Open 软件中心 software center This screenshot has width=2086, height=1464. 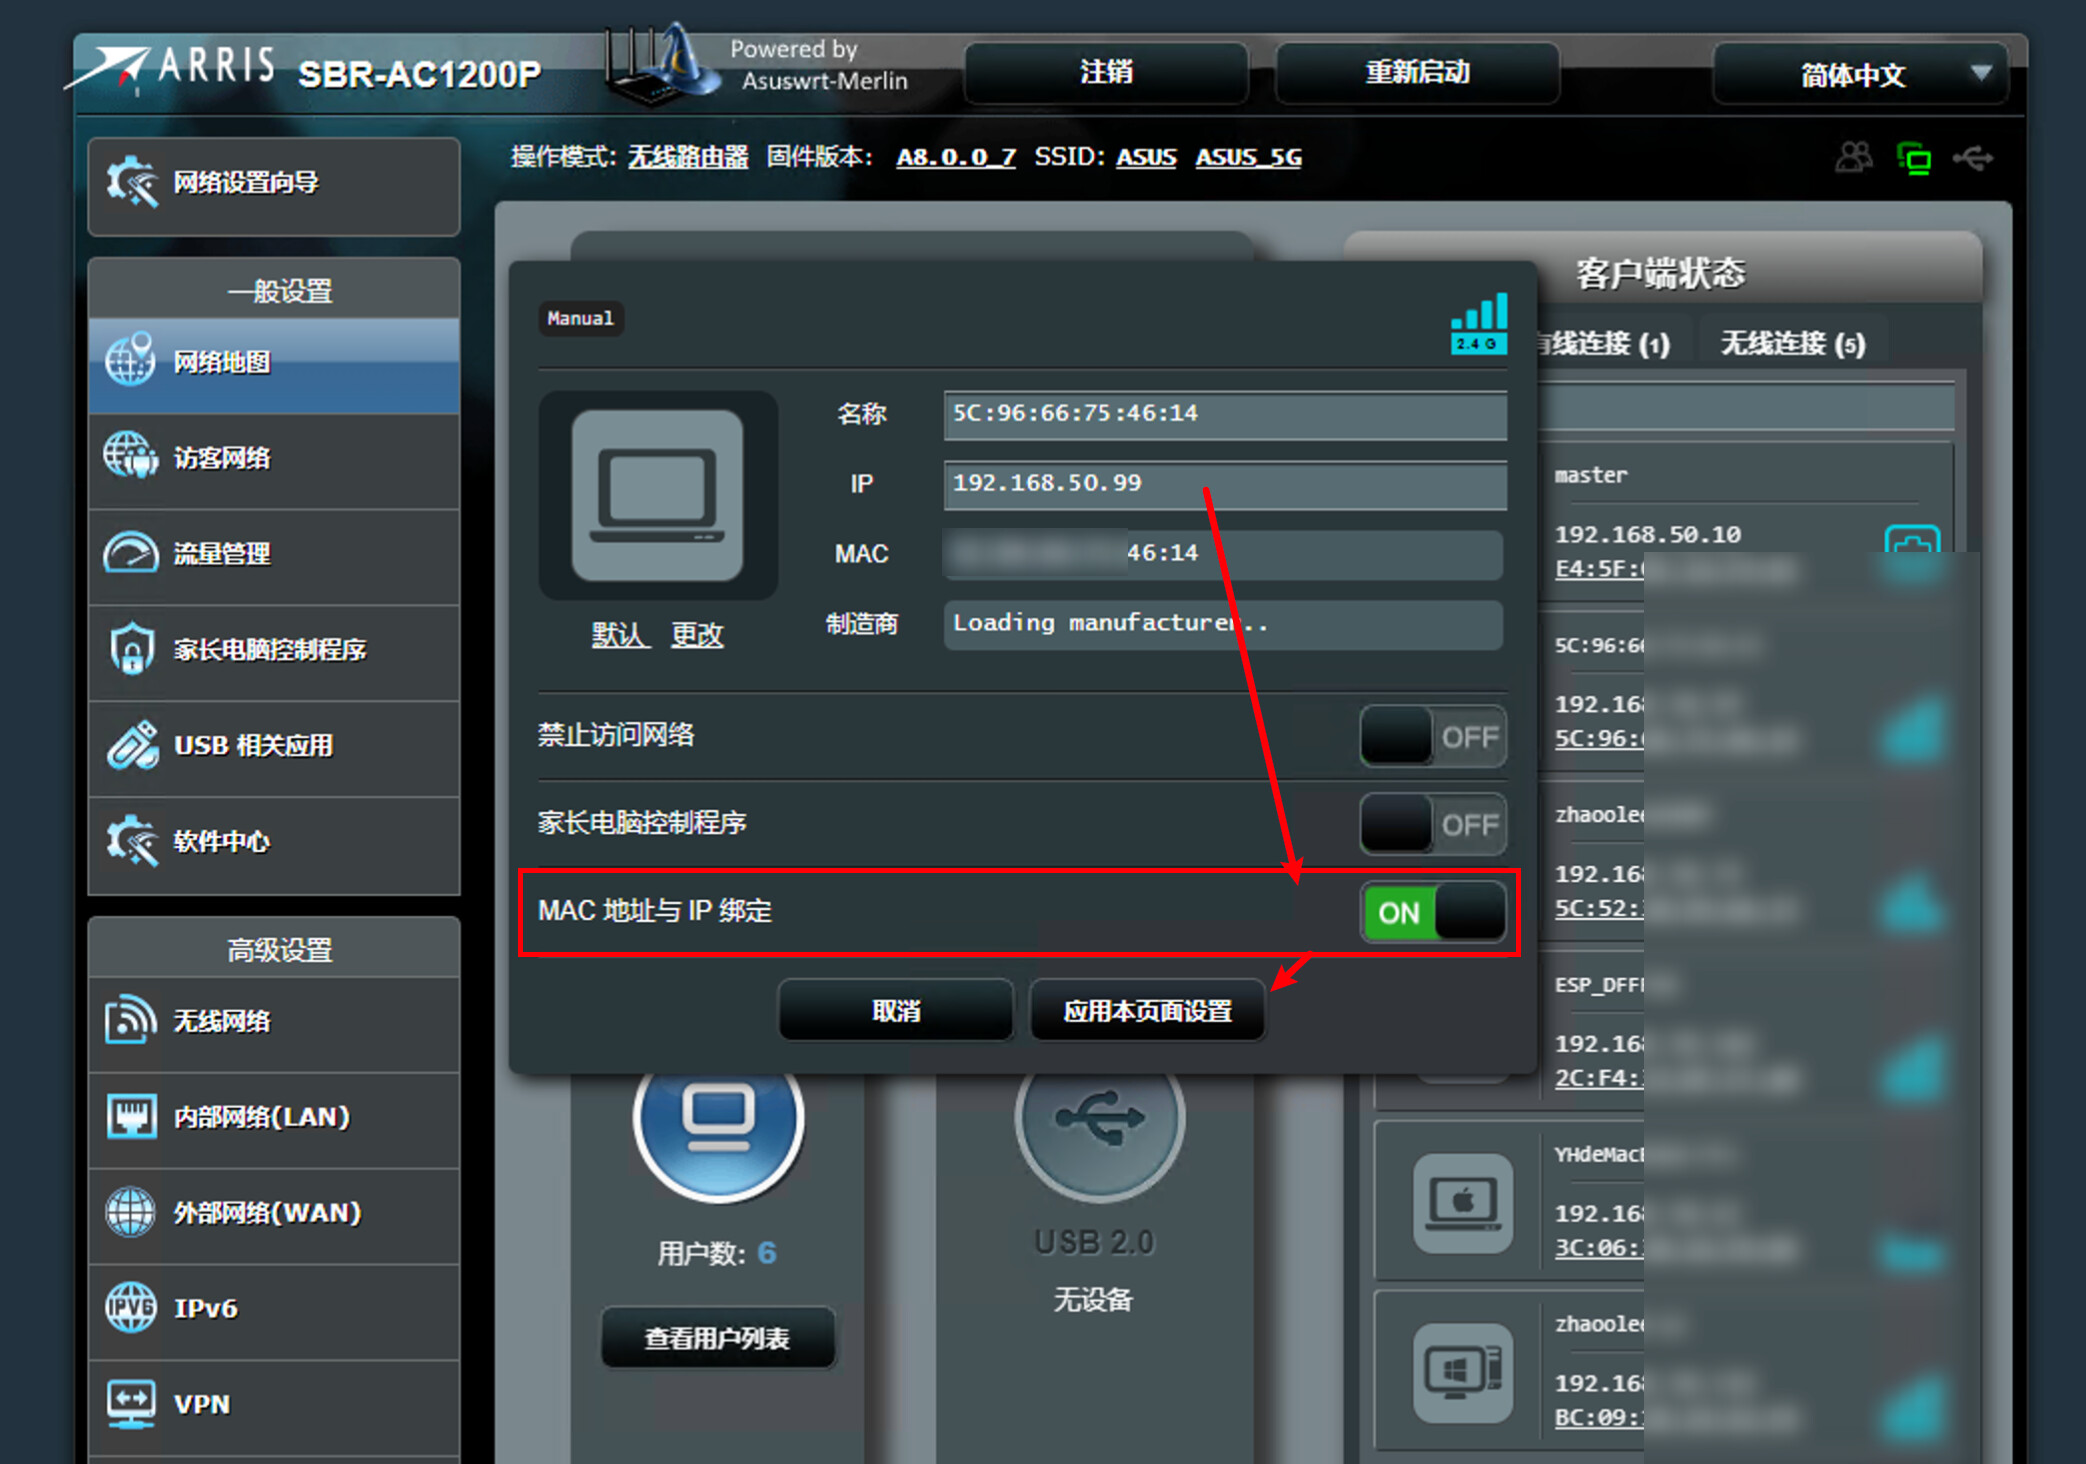pos(273,843)
